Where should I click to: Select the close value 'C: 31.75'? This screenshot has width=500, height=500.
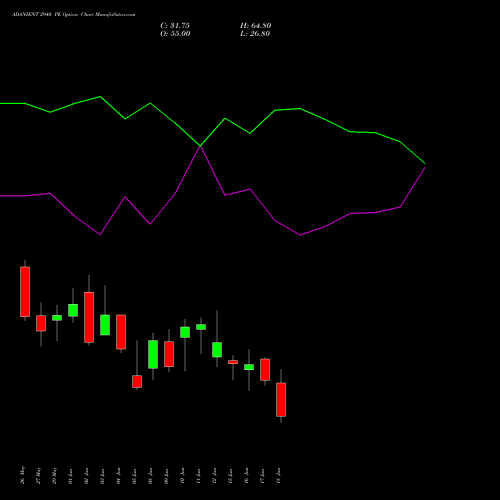(x=175, y=26)
